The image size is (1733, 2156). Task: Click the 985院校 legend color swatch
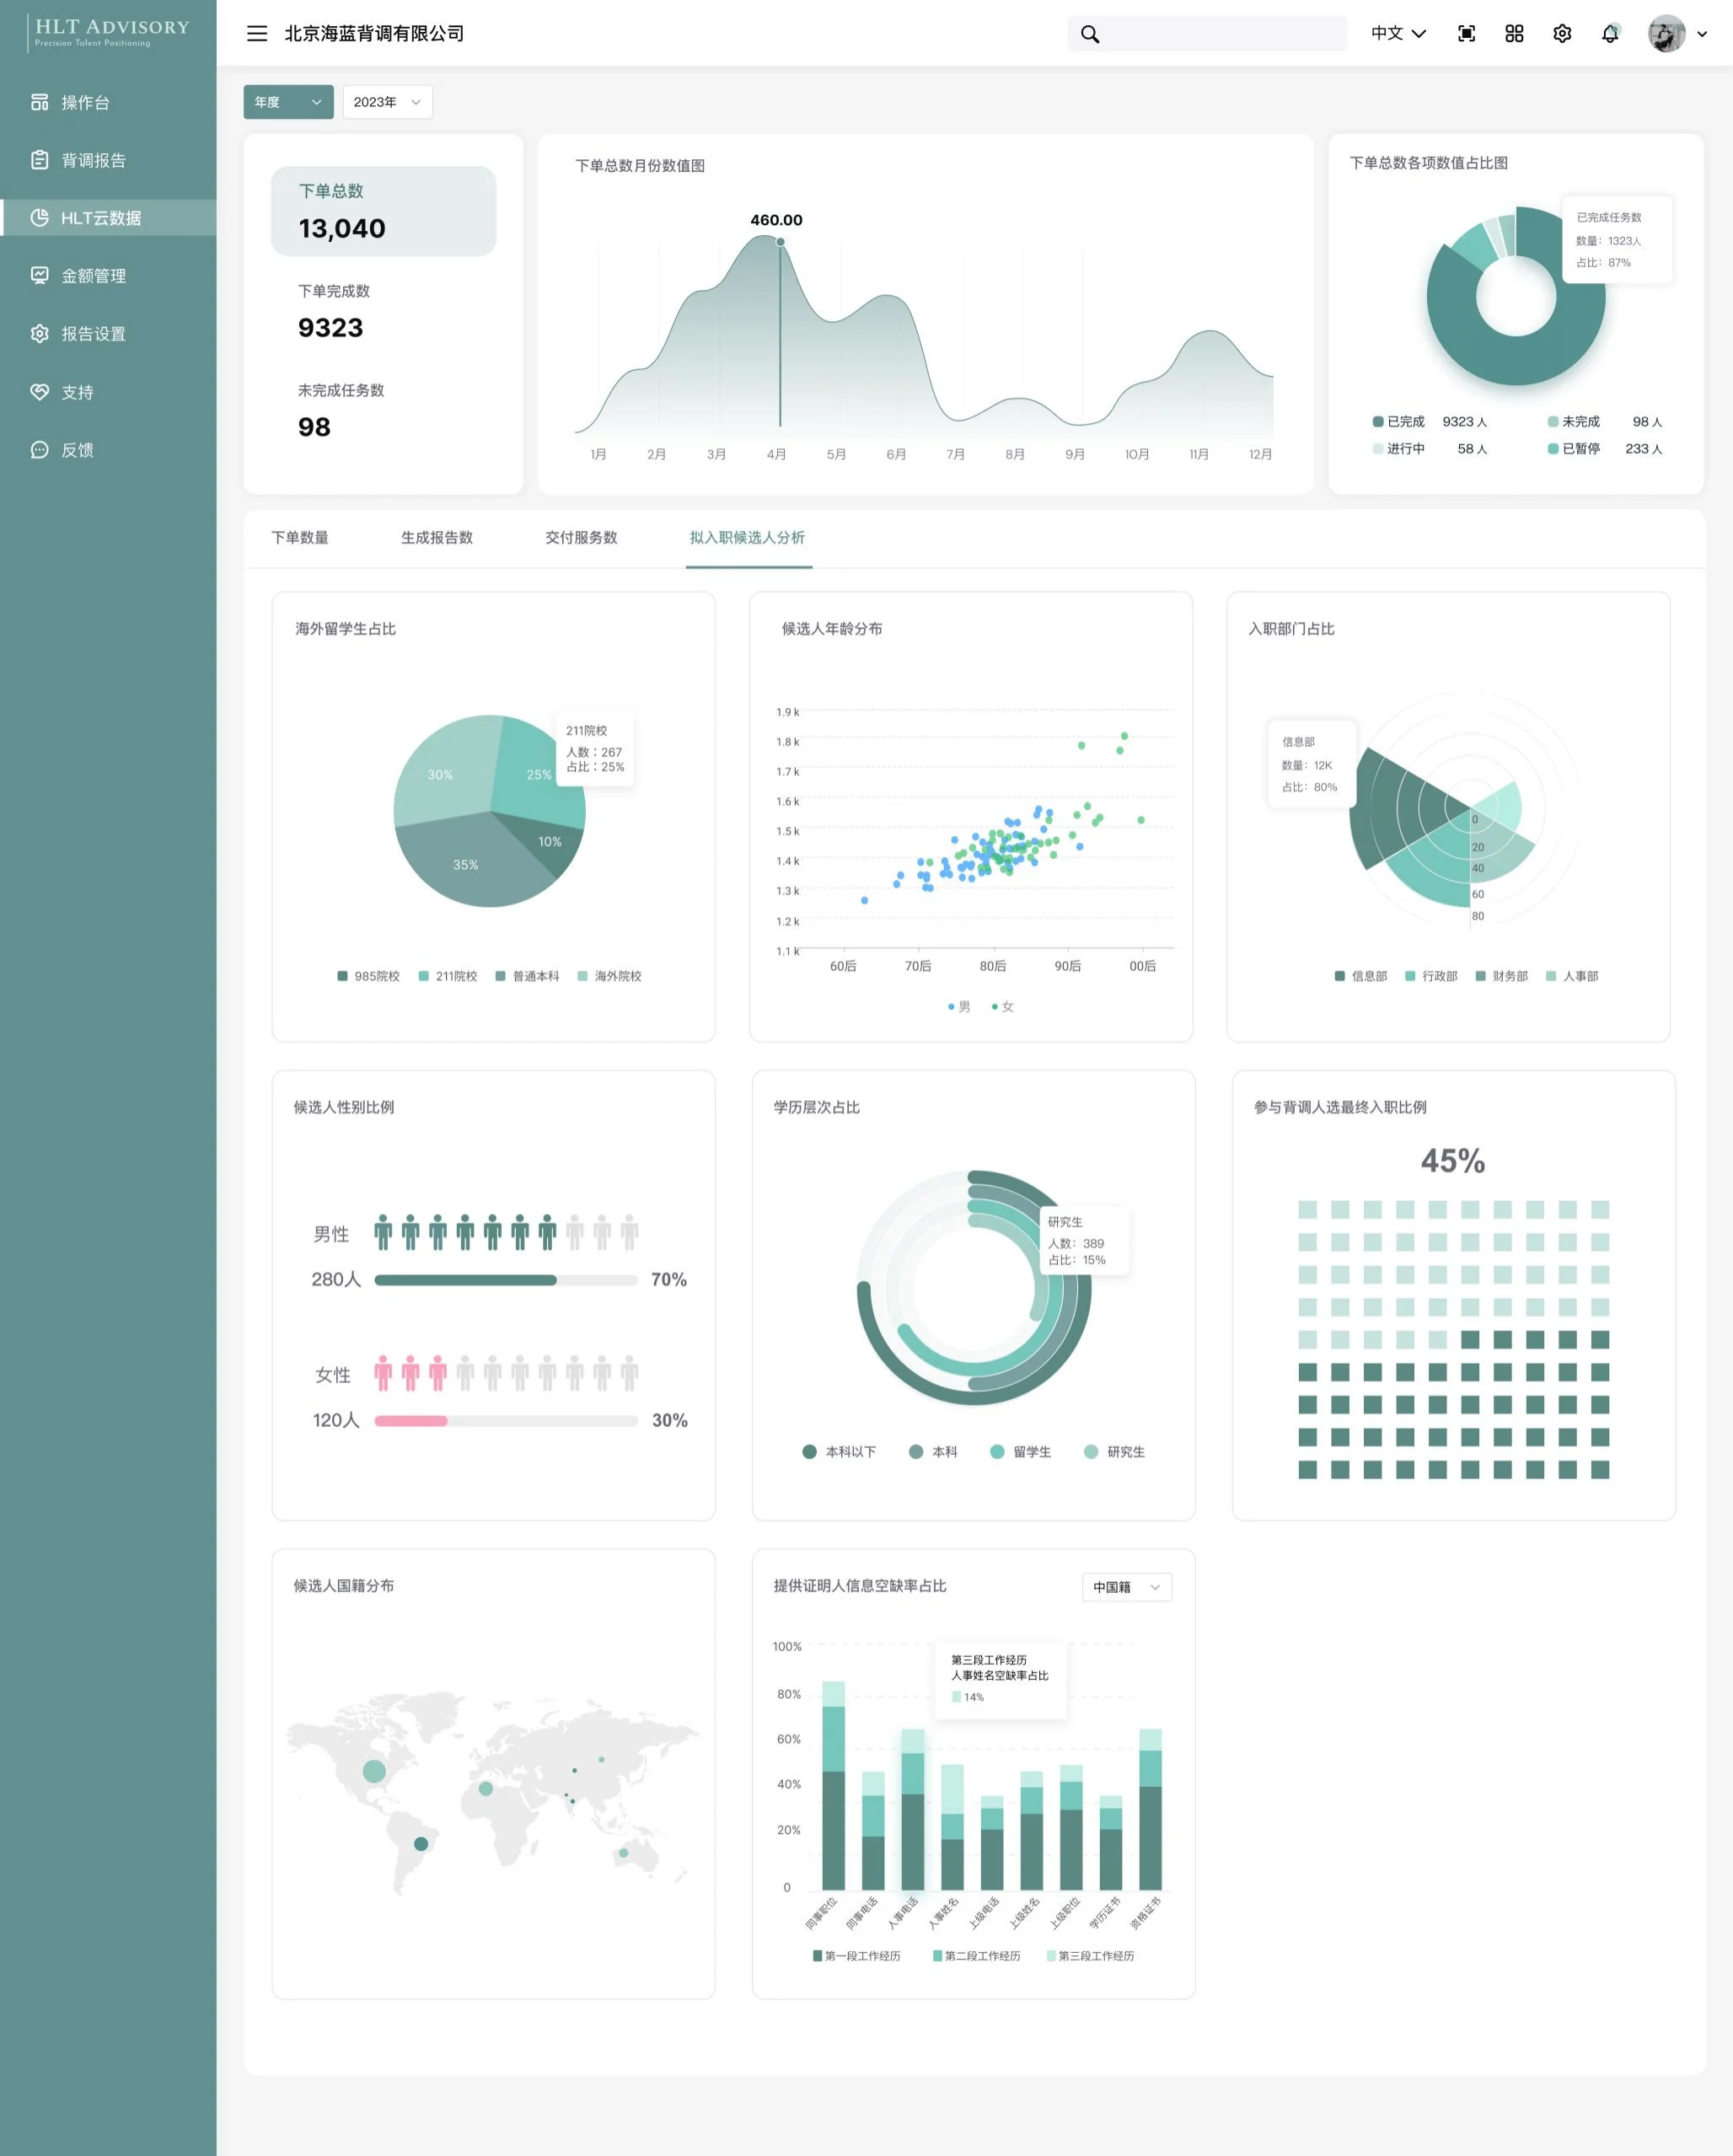click(x=342, y=976)
